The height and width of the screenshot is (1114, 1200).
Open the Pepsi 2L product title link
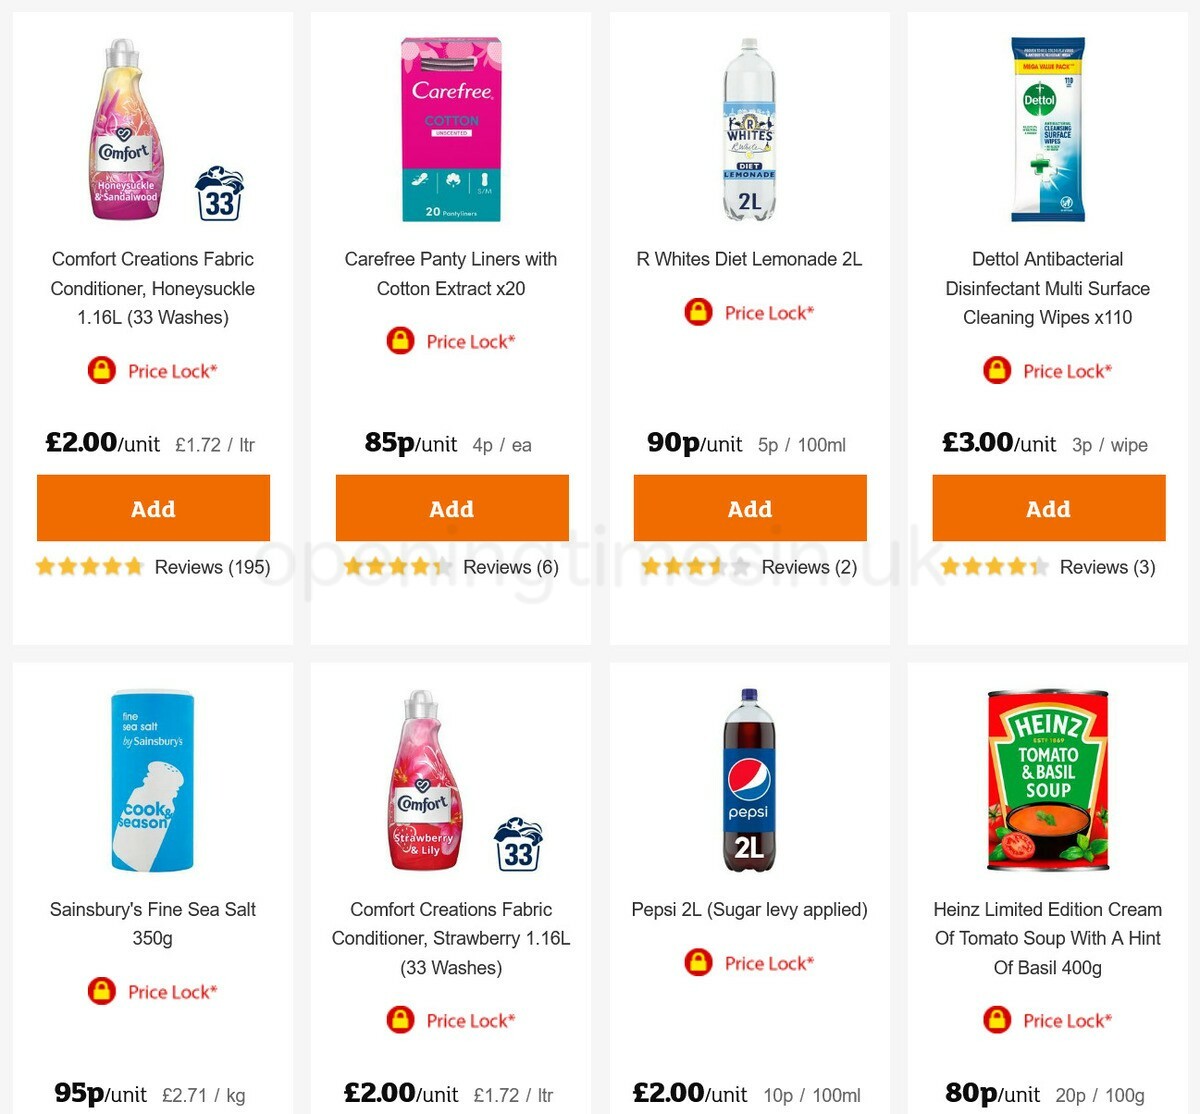tap(749, 910)
